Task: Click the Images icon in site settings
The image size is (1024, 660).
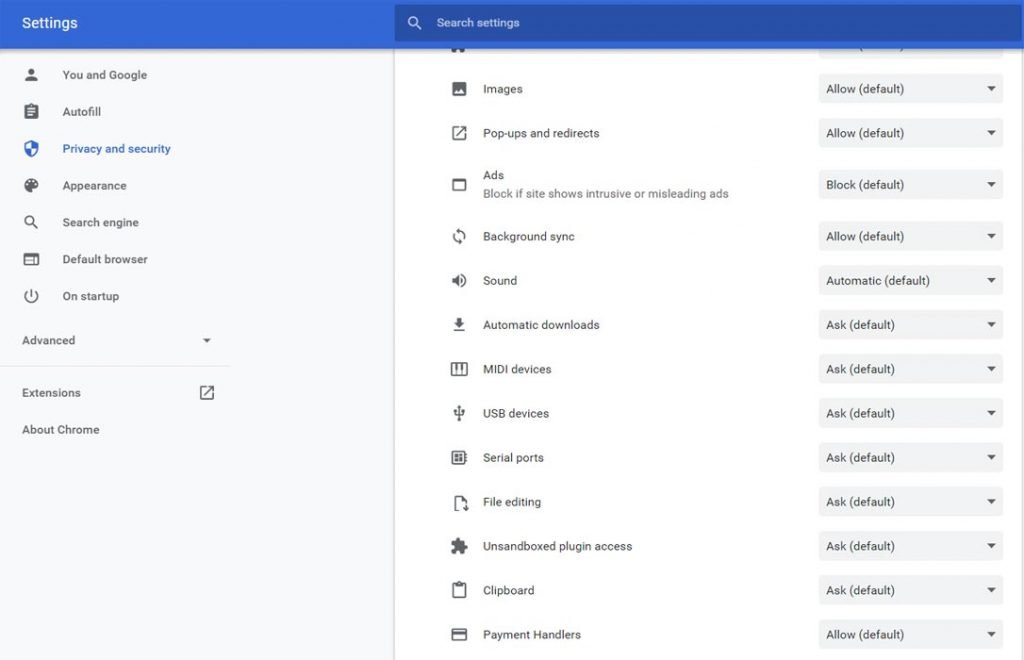Action: coord(459,89)
